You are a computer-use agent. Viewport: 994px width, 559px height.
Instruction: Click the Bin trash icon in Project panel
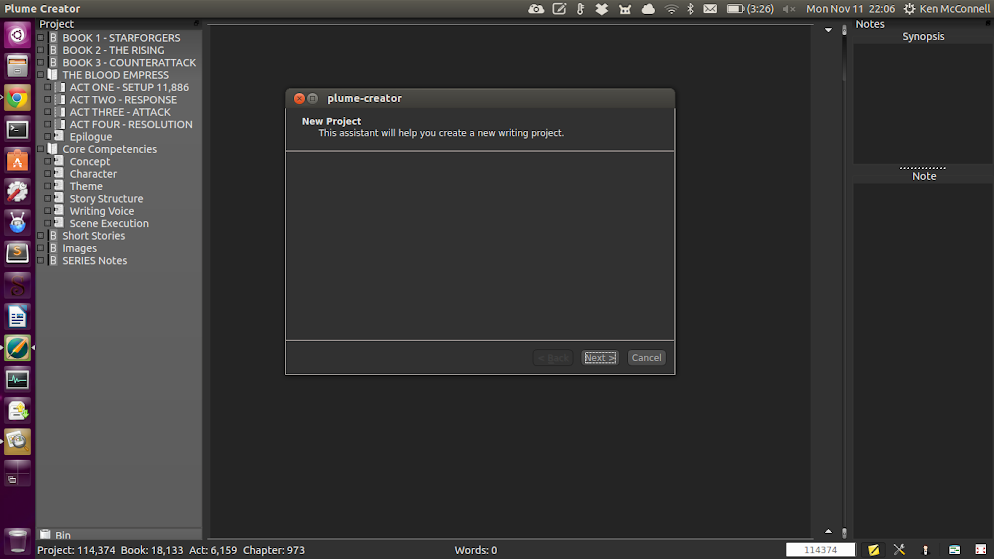(45, 535)
